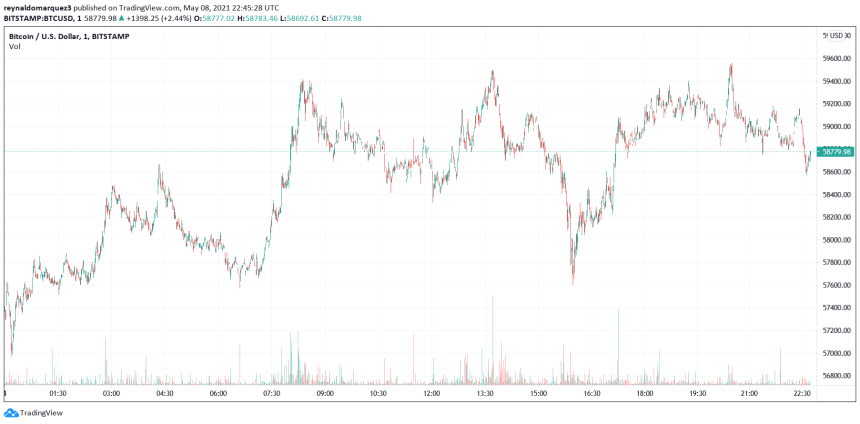Click the TradingView cloud logo icon

click(x=10, y=412)
